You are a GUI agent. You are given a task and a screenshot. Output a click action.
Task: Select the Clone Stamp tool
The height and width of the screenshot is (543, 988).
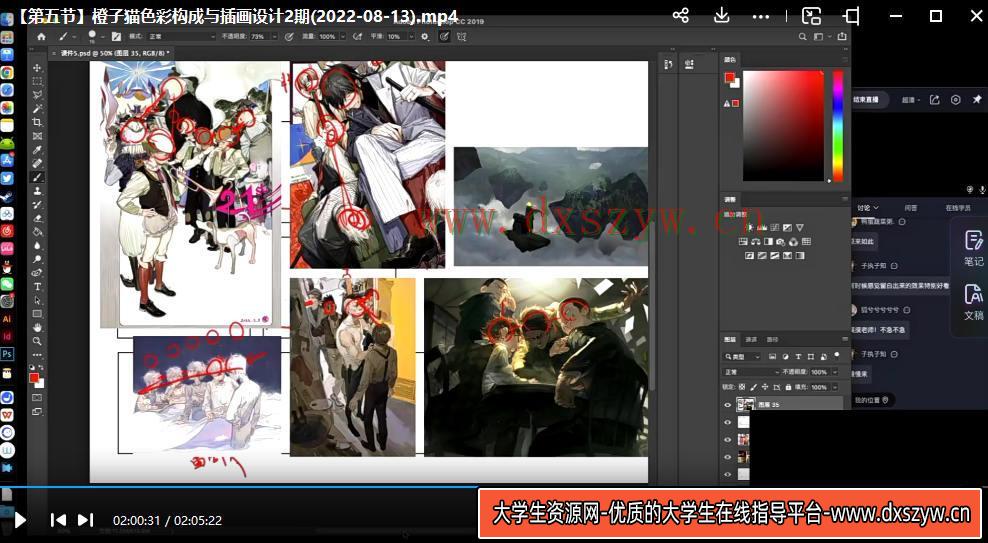37,191
